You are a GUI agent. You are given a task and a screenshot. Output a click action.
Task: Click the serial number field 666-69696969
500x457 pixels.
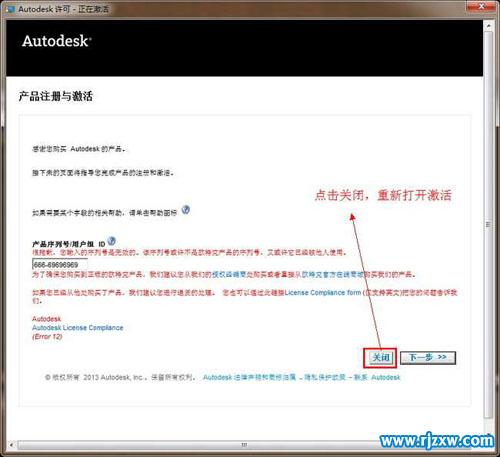[x=60, y=265]
